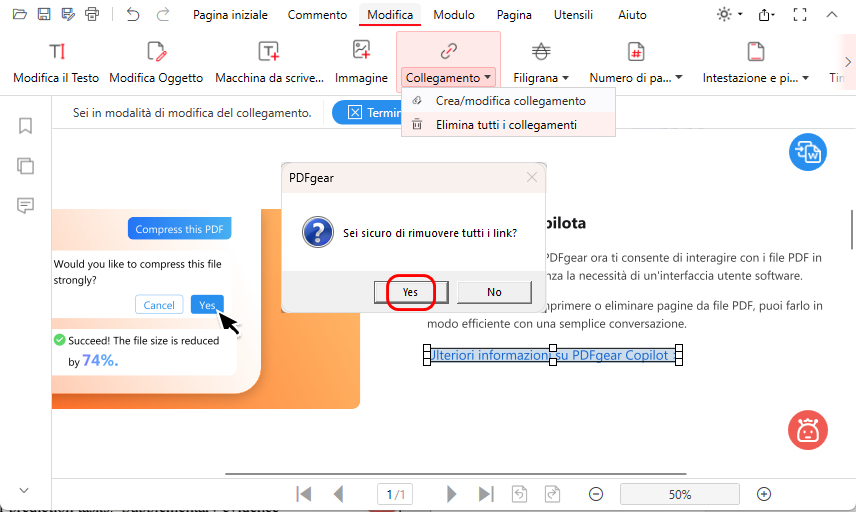This screenshot has width=856, height=512.
Task: Collapse the ribbon with the chevron
Action: [x=831, y=15]
